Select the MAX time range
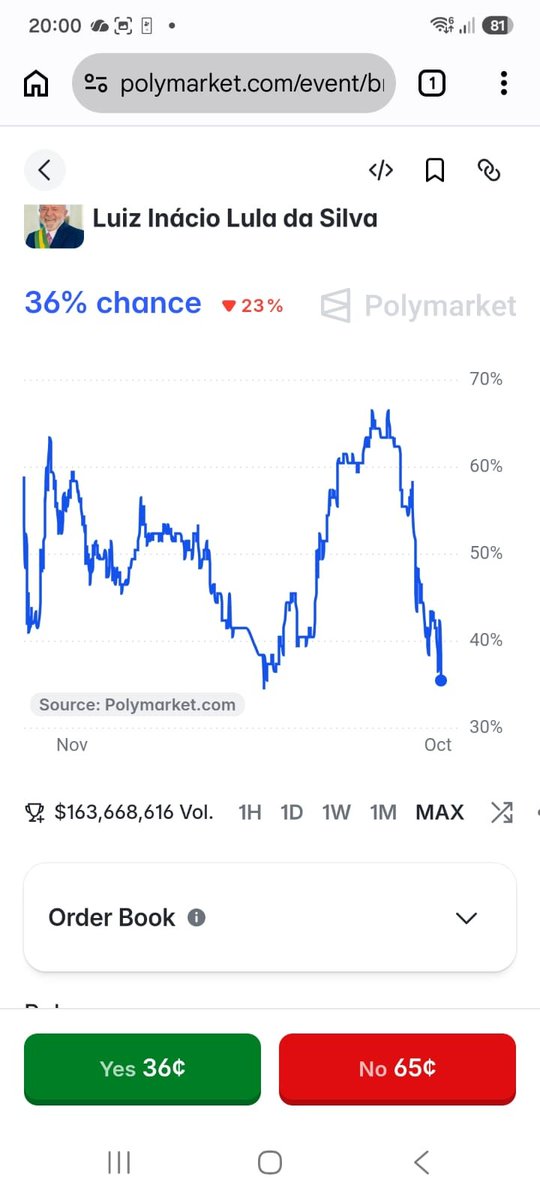Screen dimensions: 540x1200 [440, 812]
